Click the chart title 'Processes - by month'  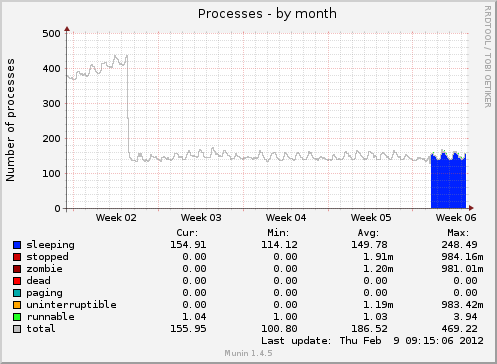click(x=267, y=14)
